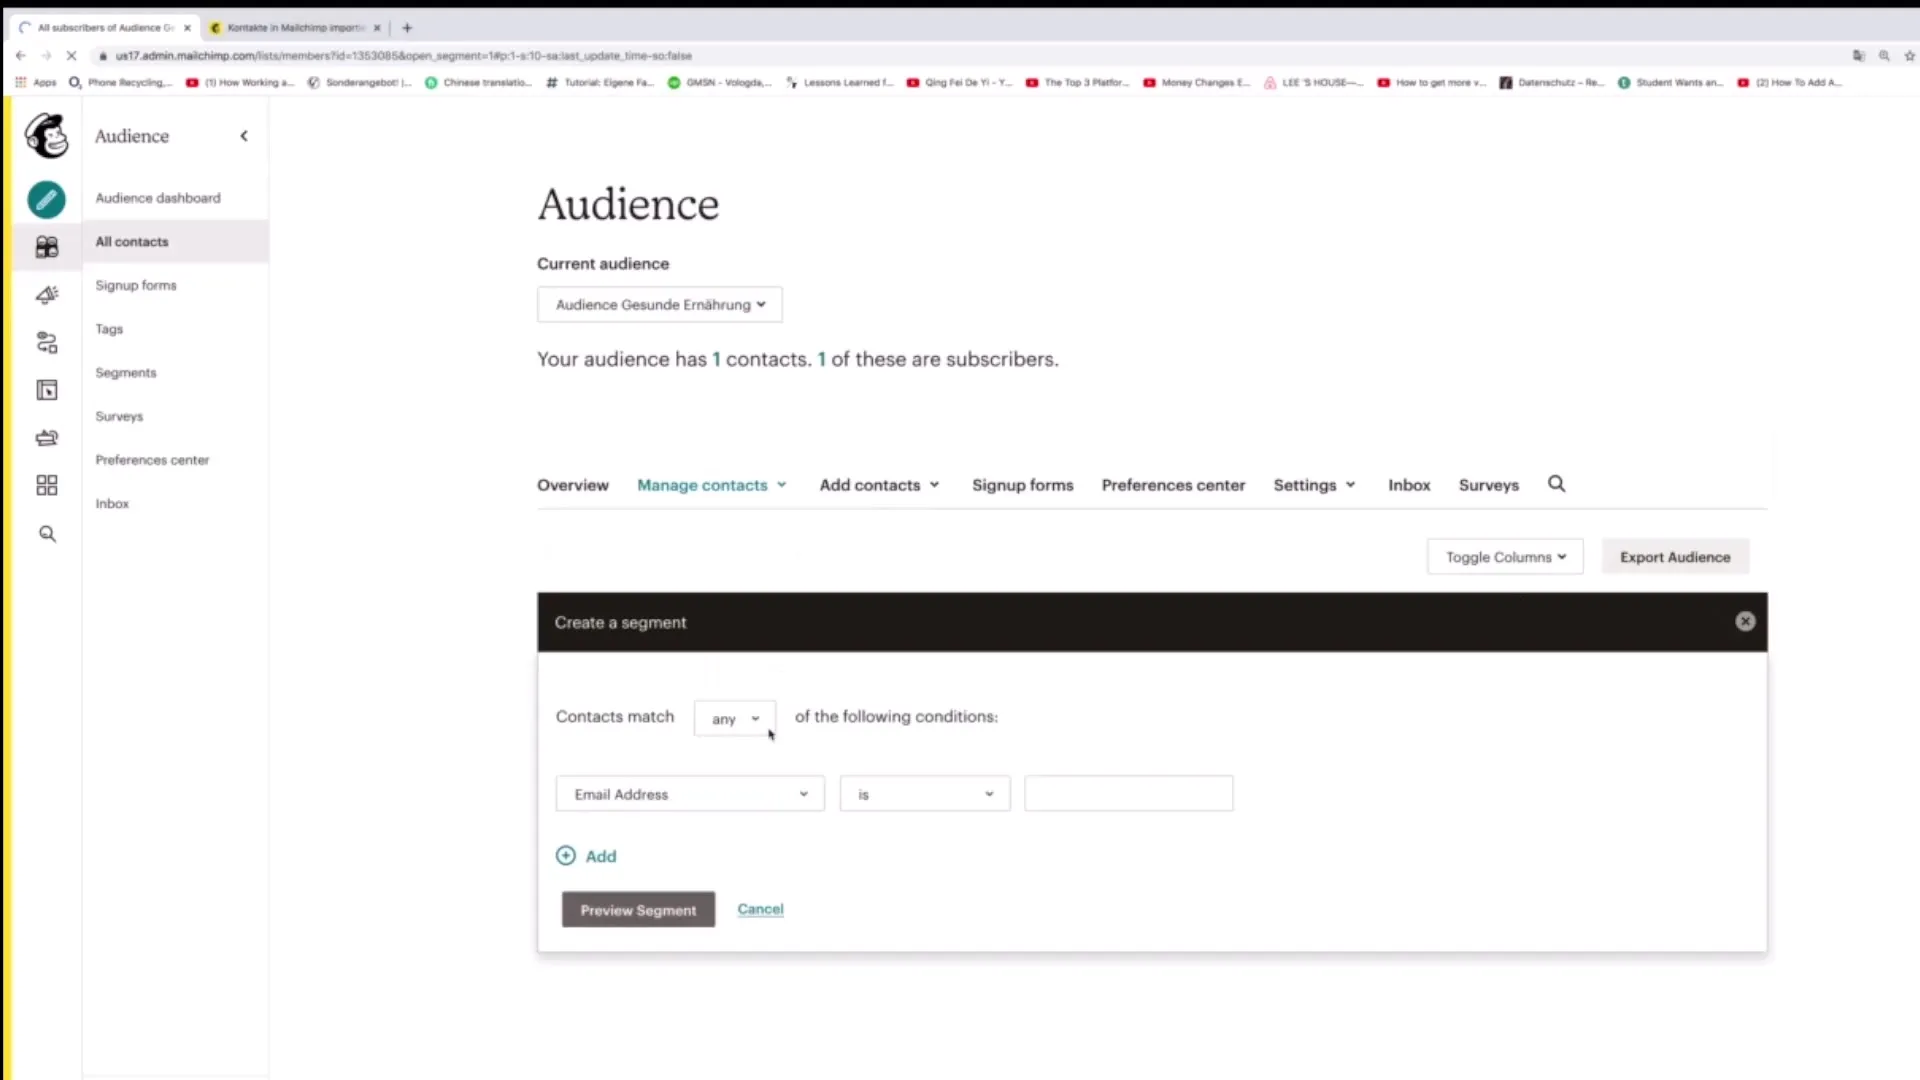Open the Datenschutz bookmark
Viewport: 1920px width, 1080px height.
point(1551,83)
